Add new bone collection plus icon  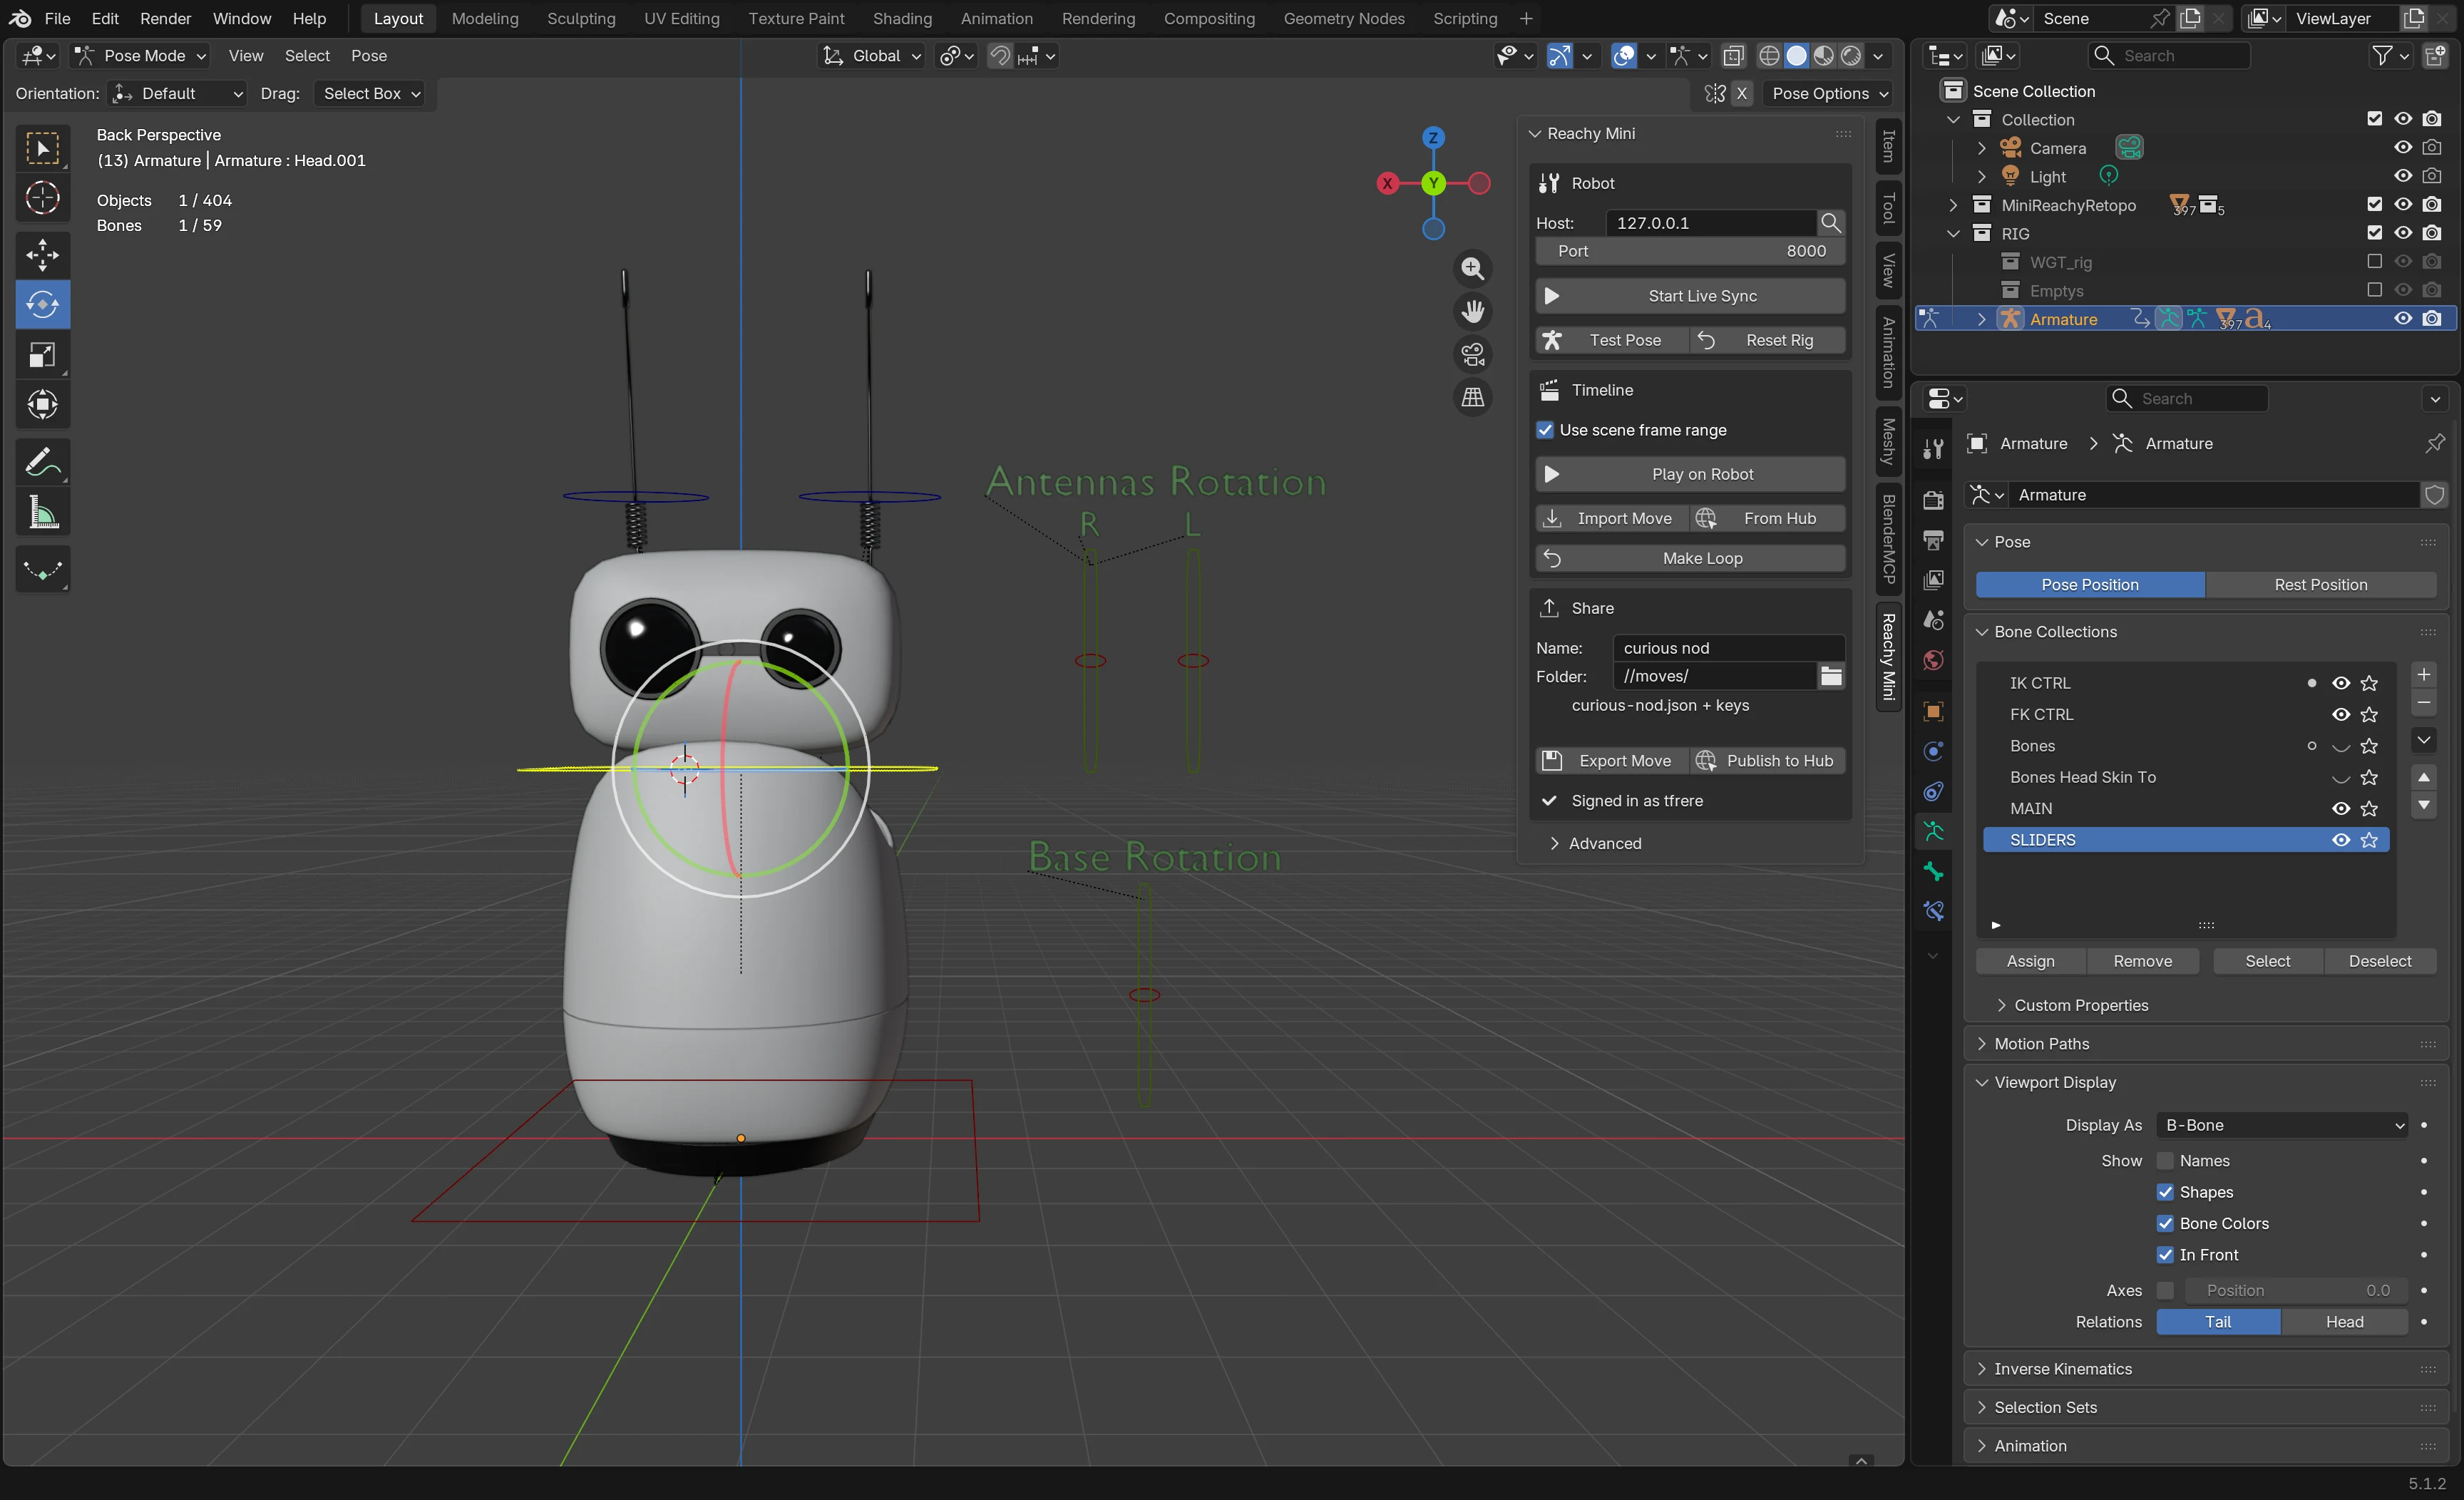[2424, 675]
